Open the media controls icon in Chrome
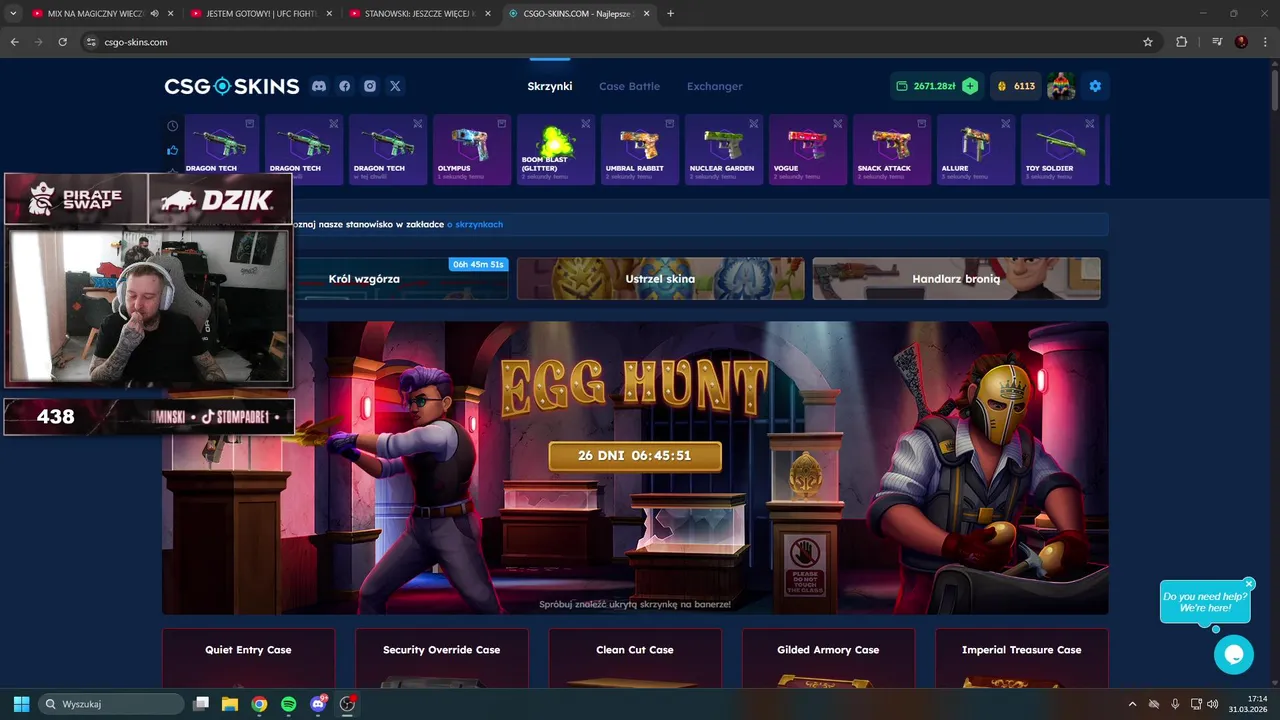The image size is (1280, 720). coord(1217,42)
